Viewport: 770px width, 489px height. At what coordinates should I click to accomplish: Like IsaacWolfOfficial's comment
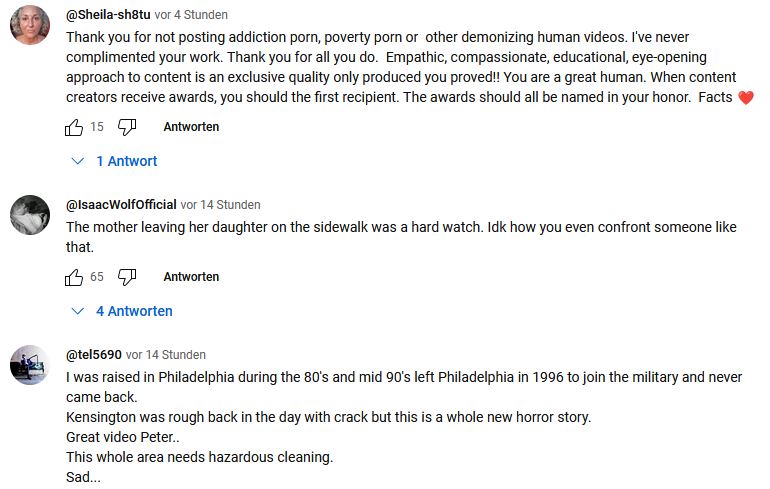(x=74, y=277)
